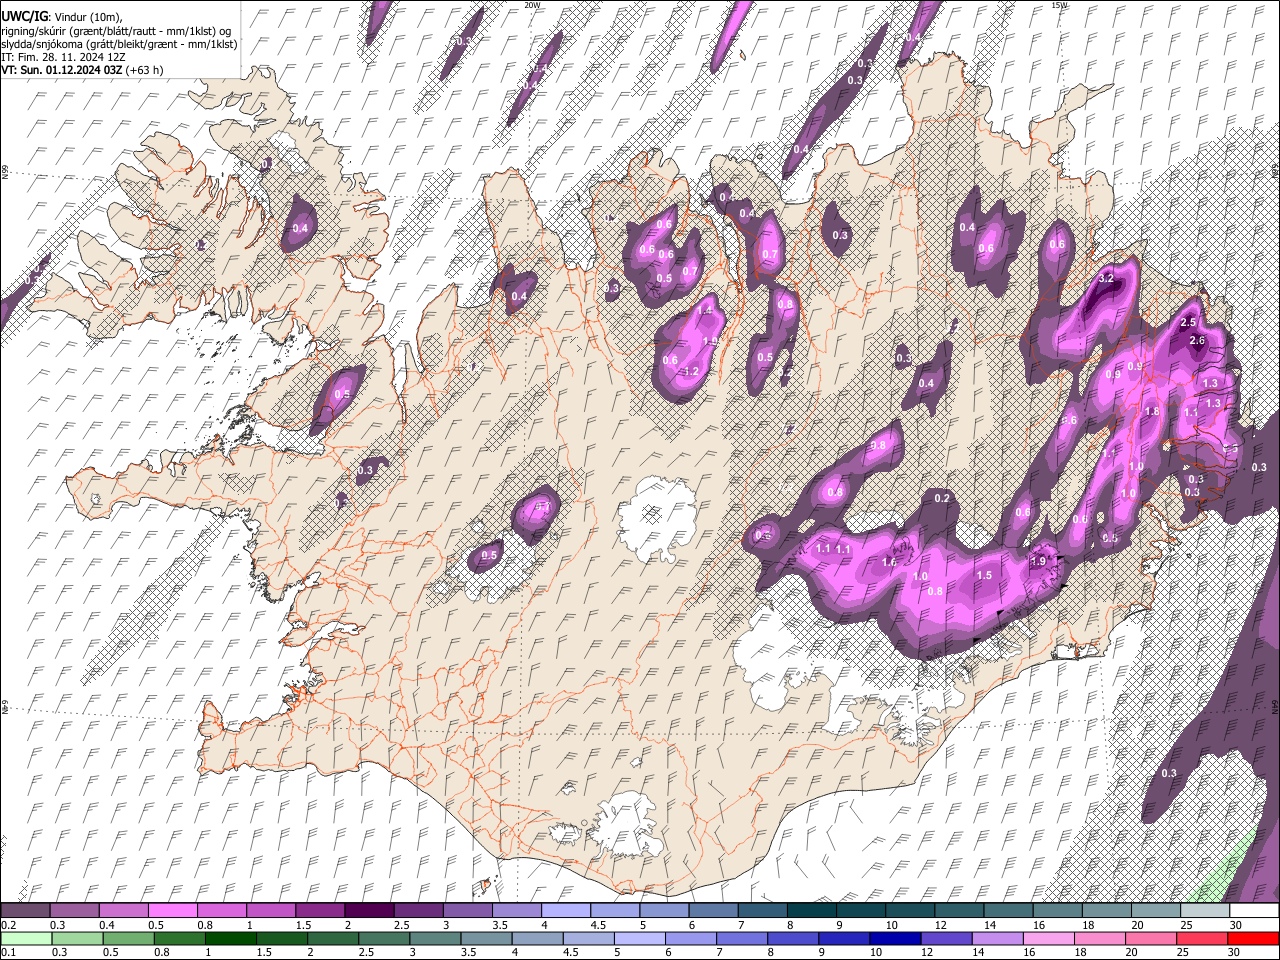Click the '15W' longitude label
1280x960 pixels.
1059,5
